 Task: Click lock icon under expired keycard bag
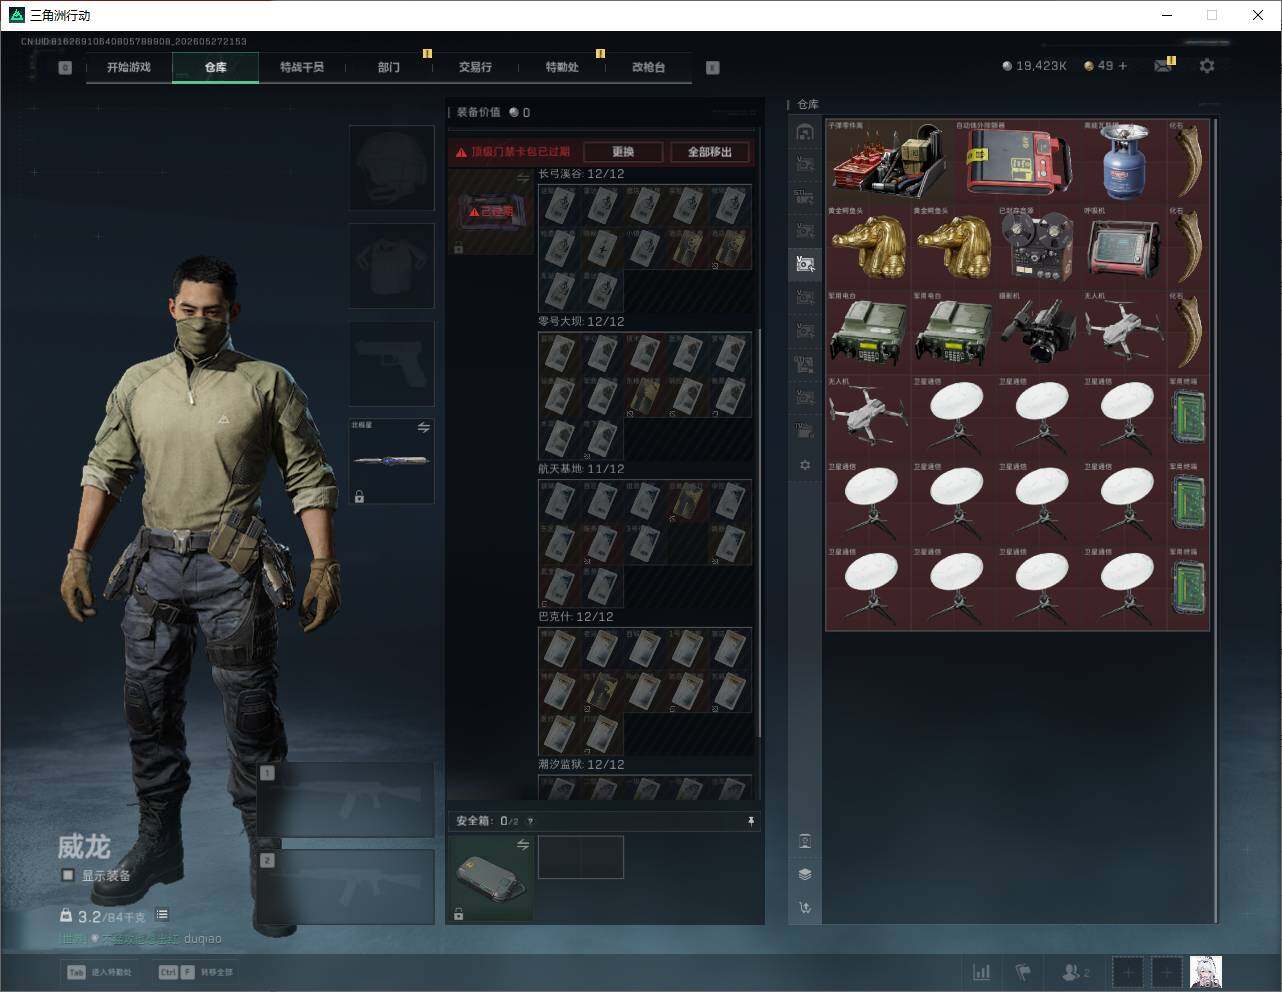pyautogui.click(x=458, y=248)
